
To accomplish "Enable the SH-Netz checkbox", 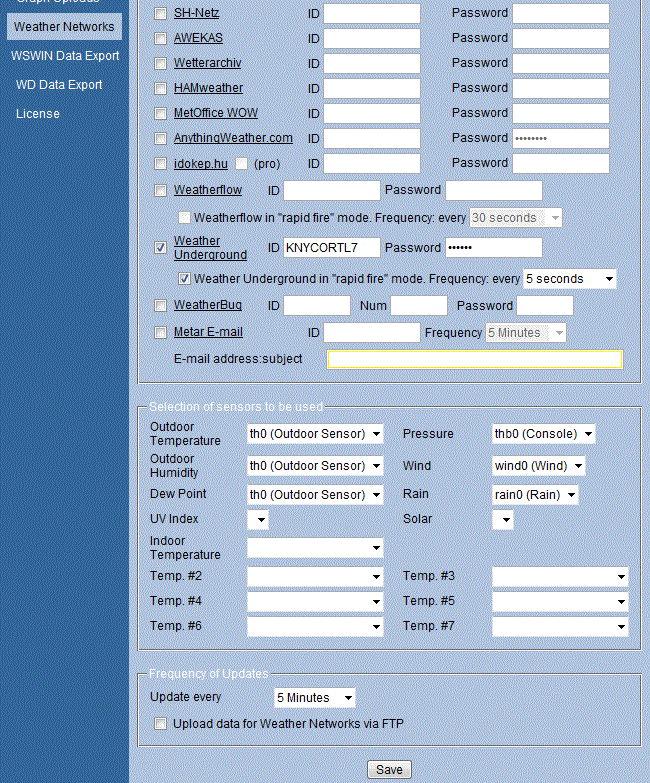I will (160, 13).
